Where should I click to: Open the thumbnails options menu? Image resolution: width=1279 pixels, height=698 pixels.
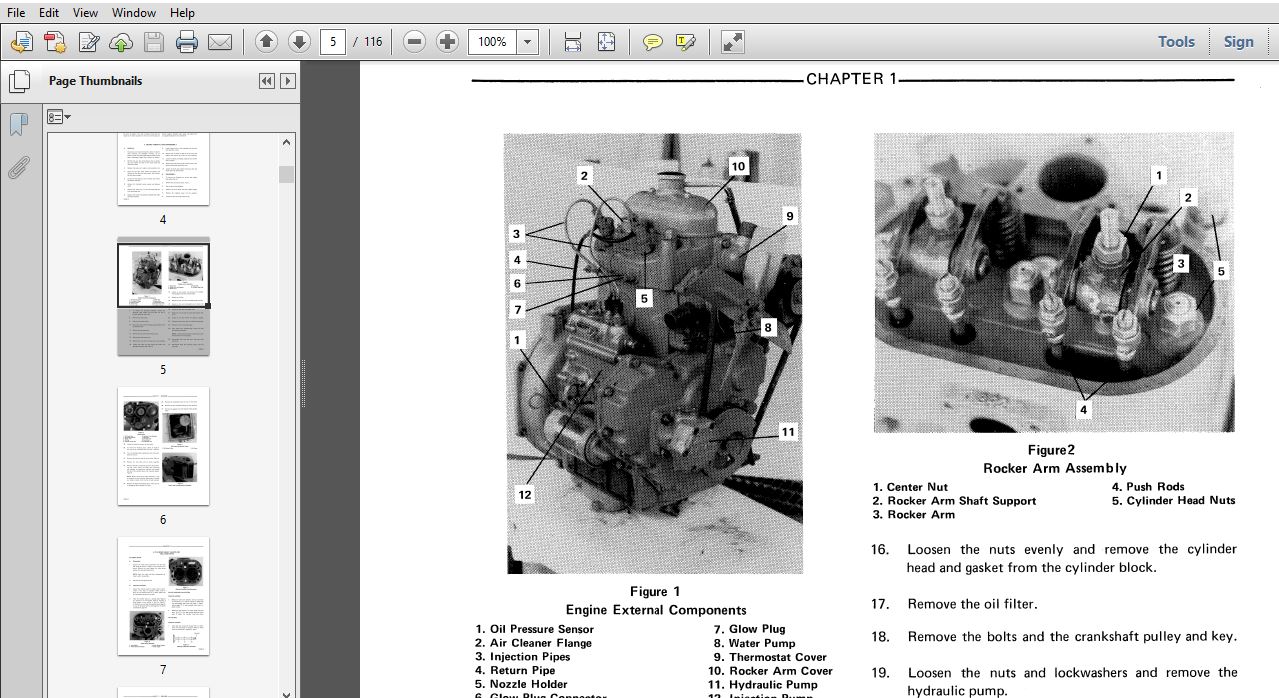[x=59, y=117]
